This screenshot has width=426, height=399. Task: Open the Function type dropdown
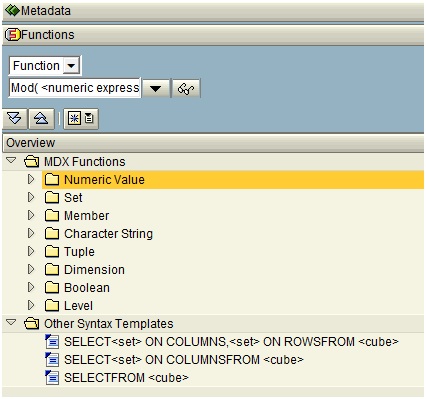(71, 65)
